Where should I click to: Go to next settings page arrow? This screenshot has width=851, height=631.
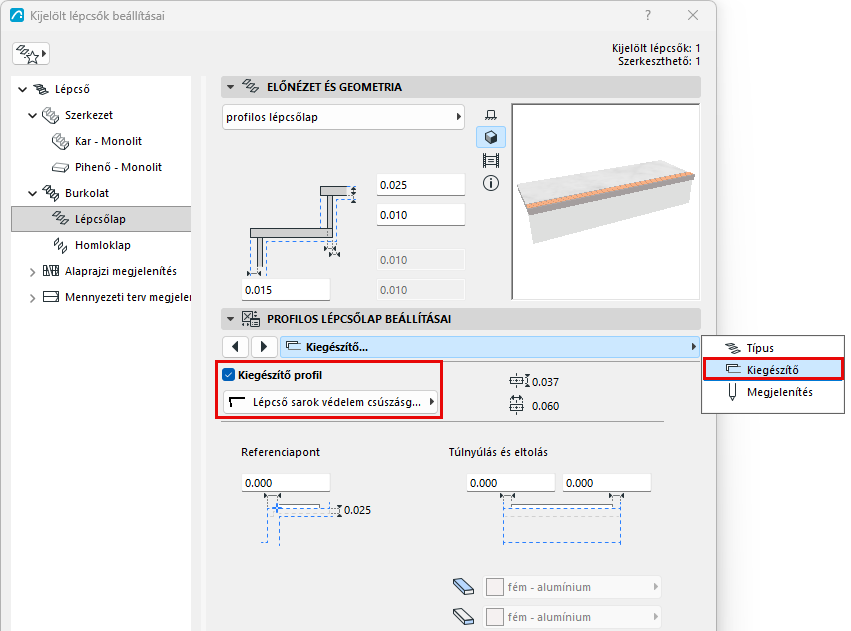click(x=264, y=347)
